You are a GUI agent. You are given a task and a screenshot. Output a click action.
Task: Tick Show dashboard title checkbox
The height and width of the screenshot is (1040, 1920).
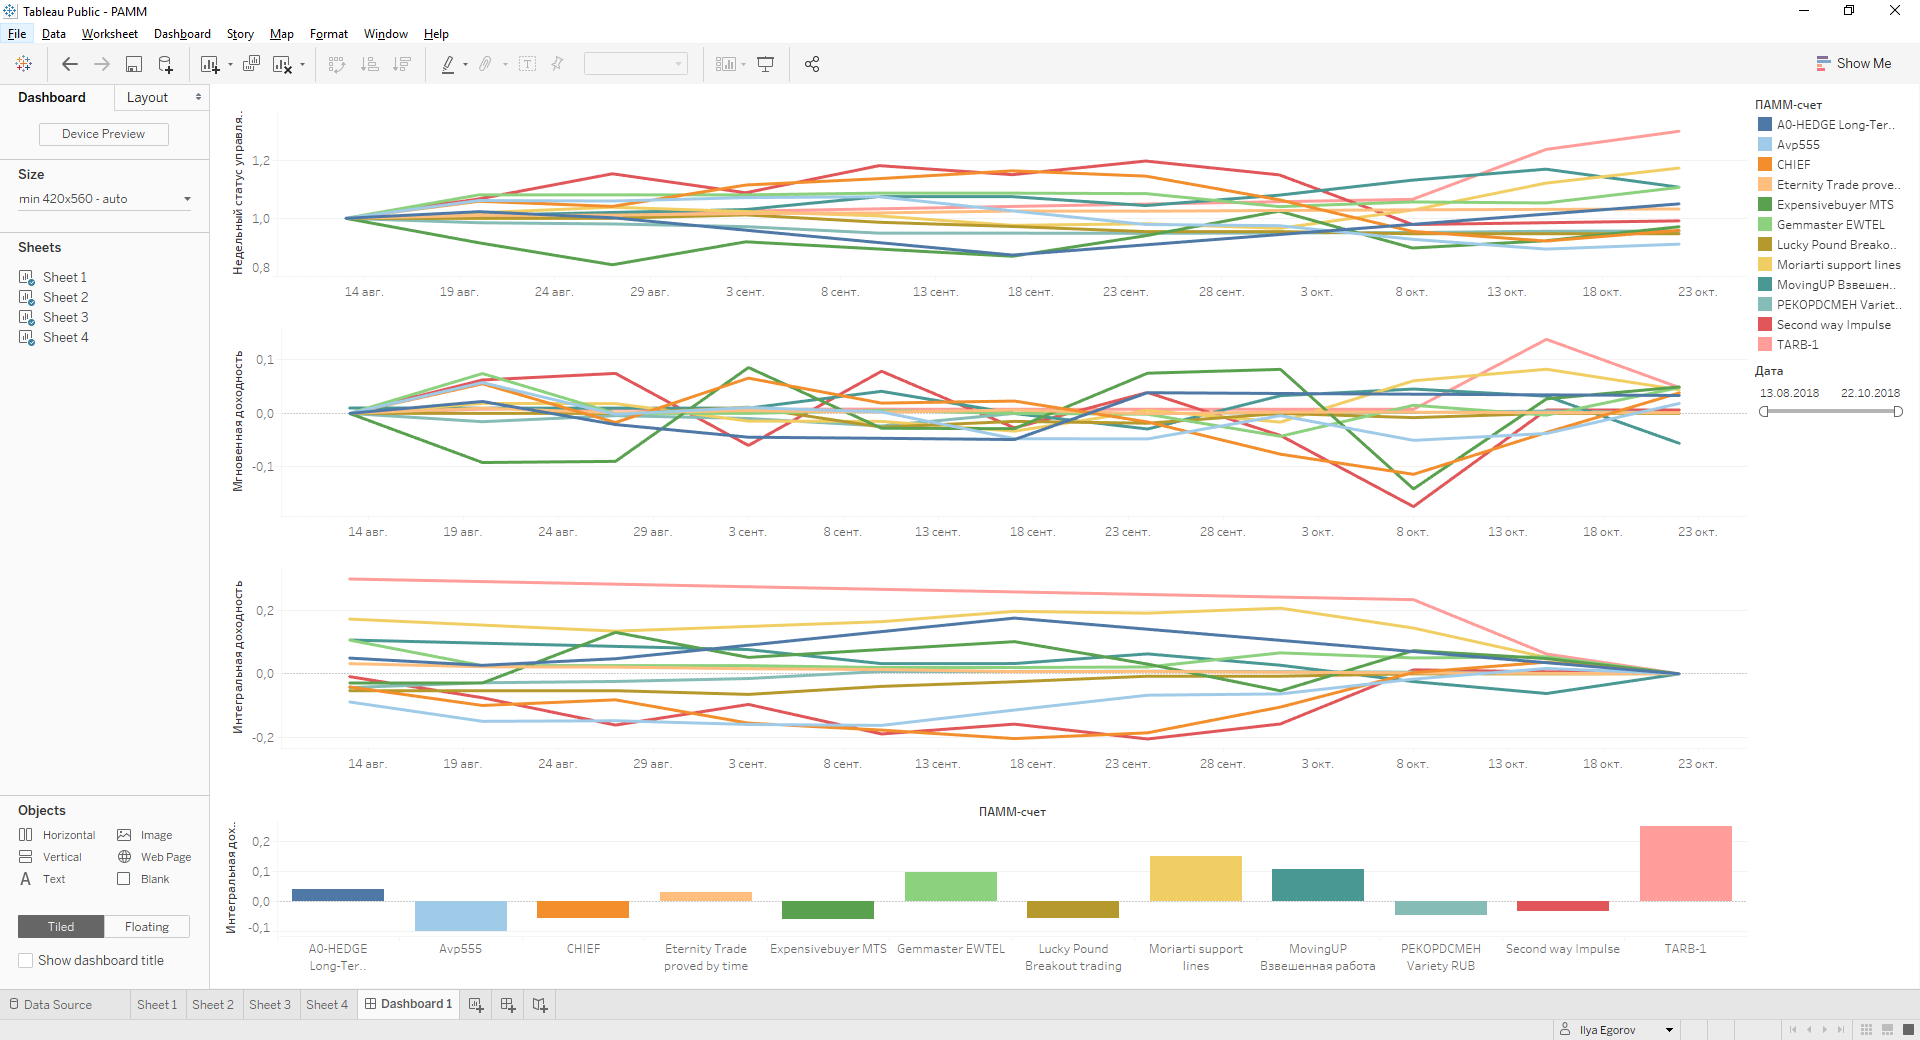point(26,961)
